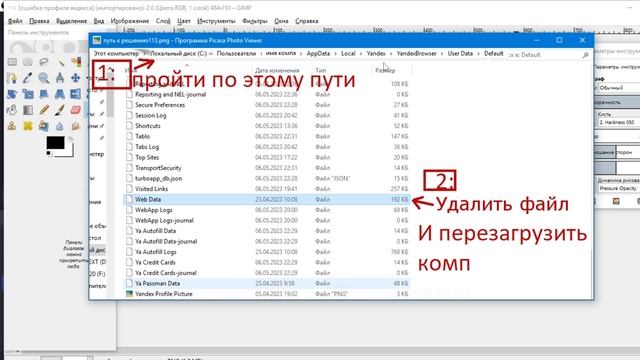Select the Smudge tool
640x360 pixels.
76,126
